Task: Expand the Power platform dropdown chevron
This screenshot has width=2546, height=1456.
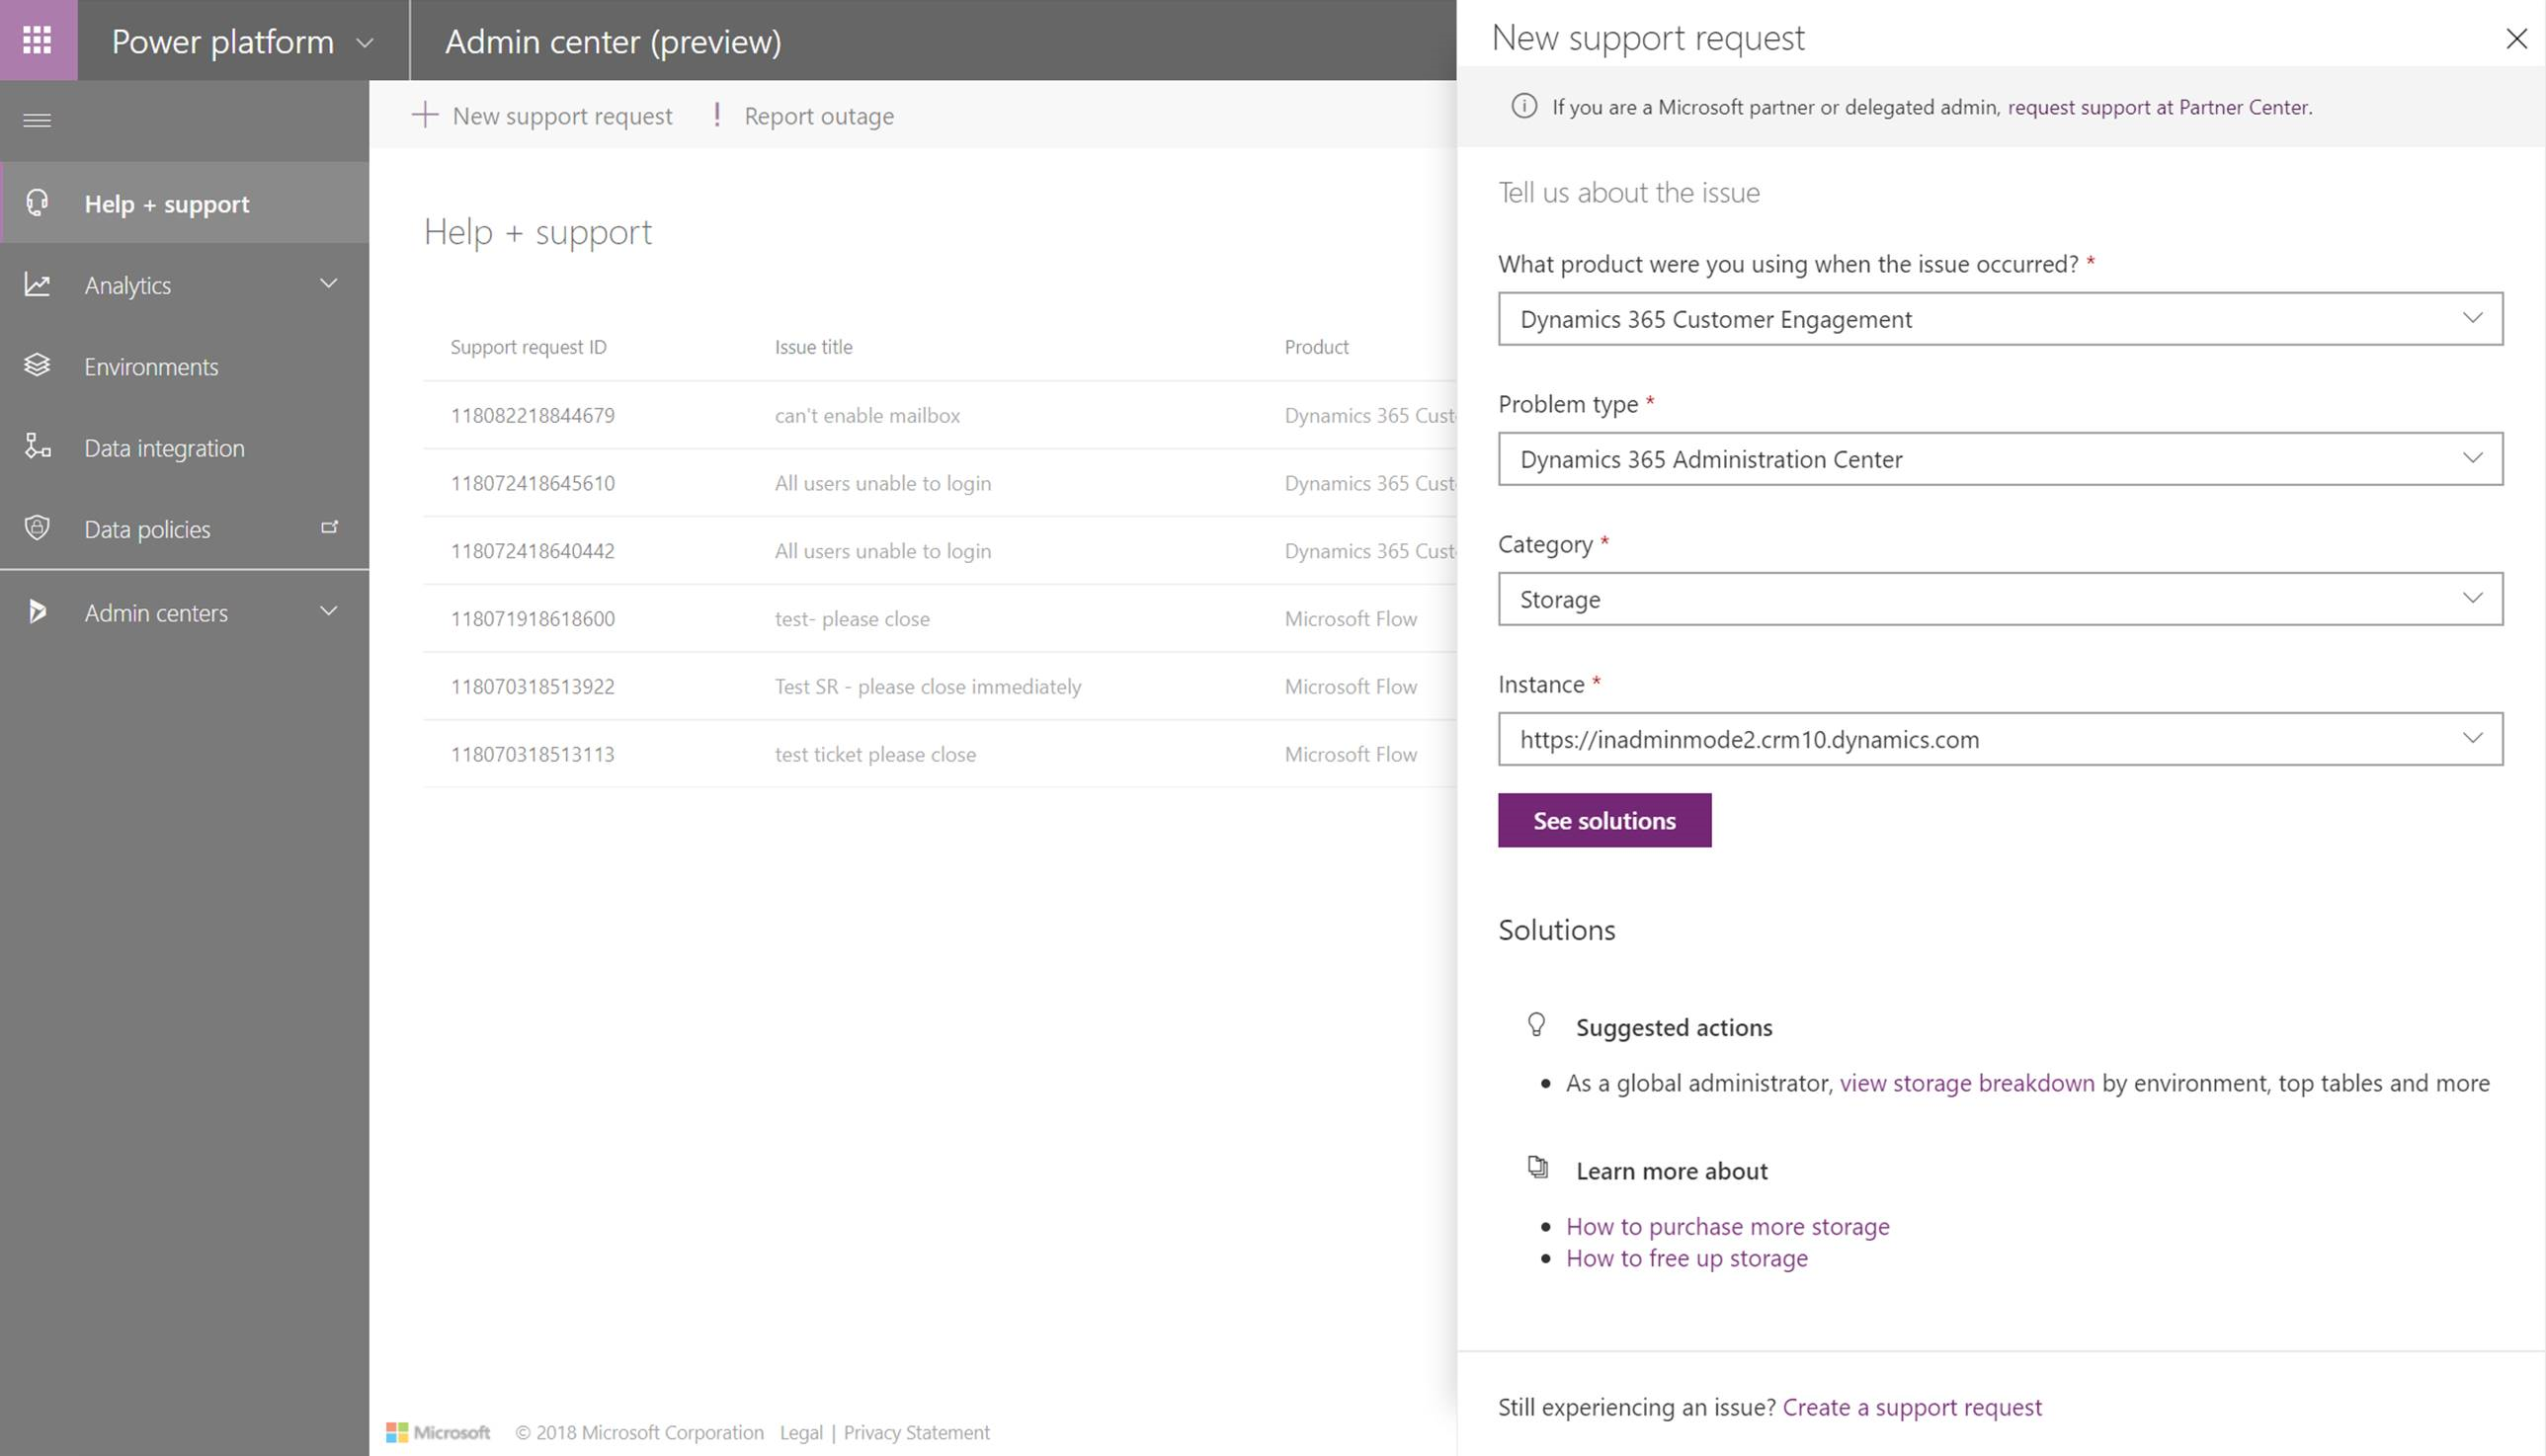Action: pos(365,43)
